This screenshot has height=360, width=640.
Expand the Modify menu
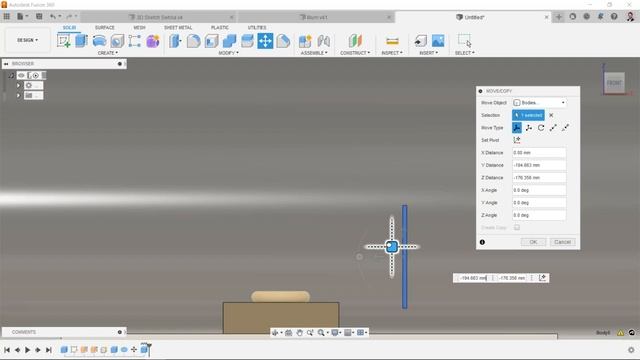[x=229, y=53]
